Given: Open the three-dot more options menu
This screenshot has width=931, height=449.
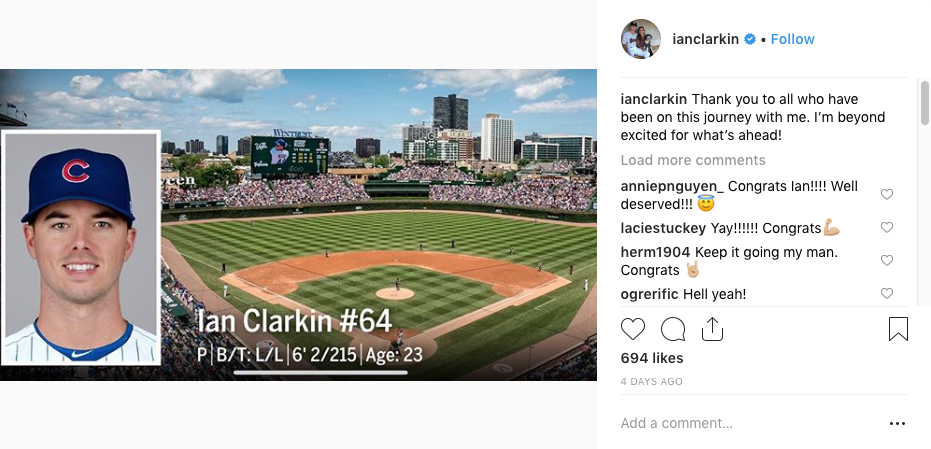Looking at the screenshot, I should 897,423.
